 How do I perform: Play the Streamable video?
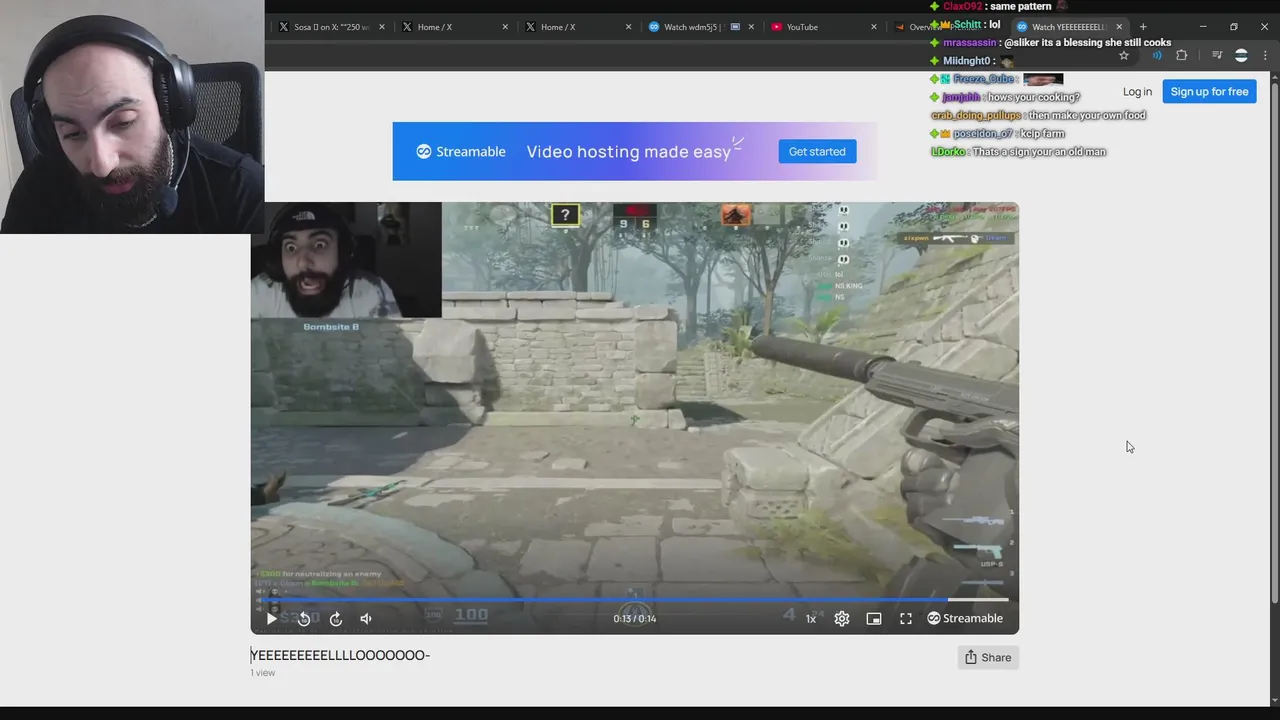coord(271,619)
